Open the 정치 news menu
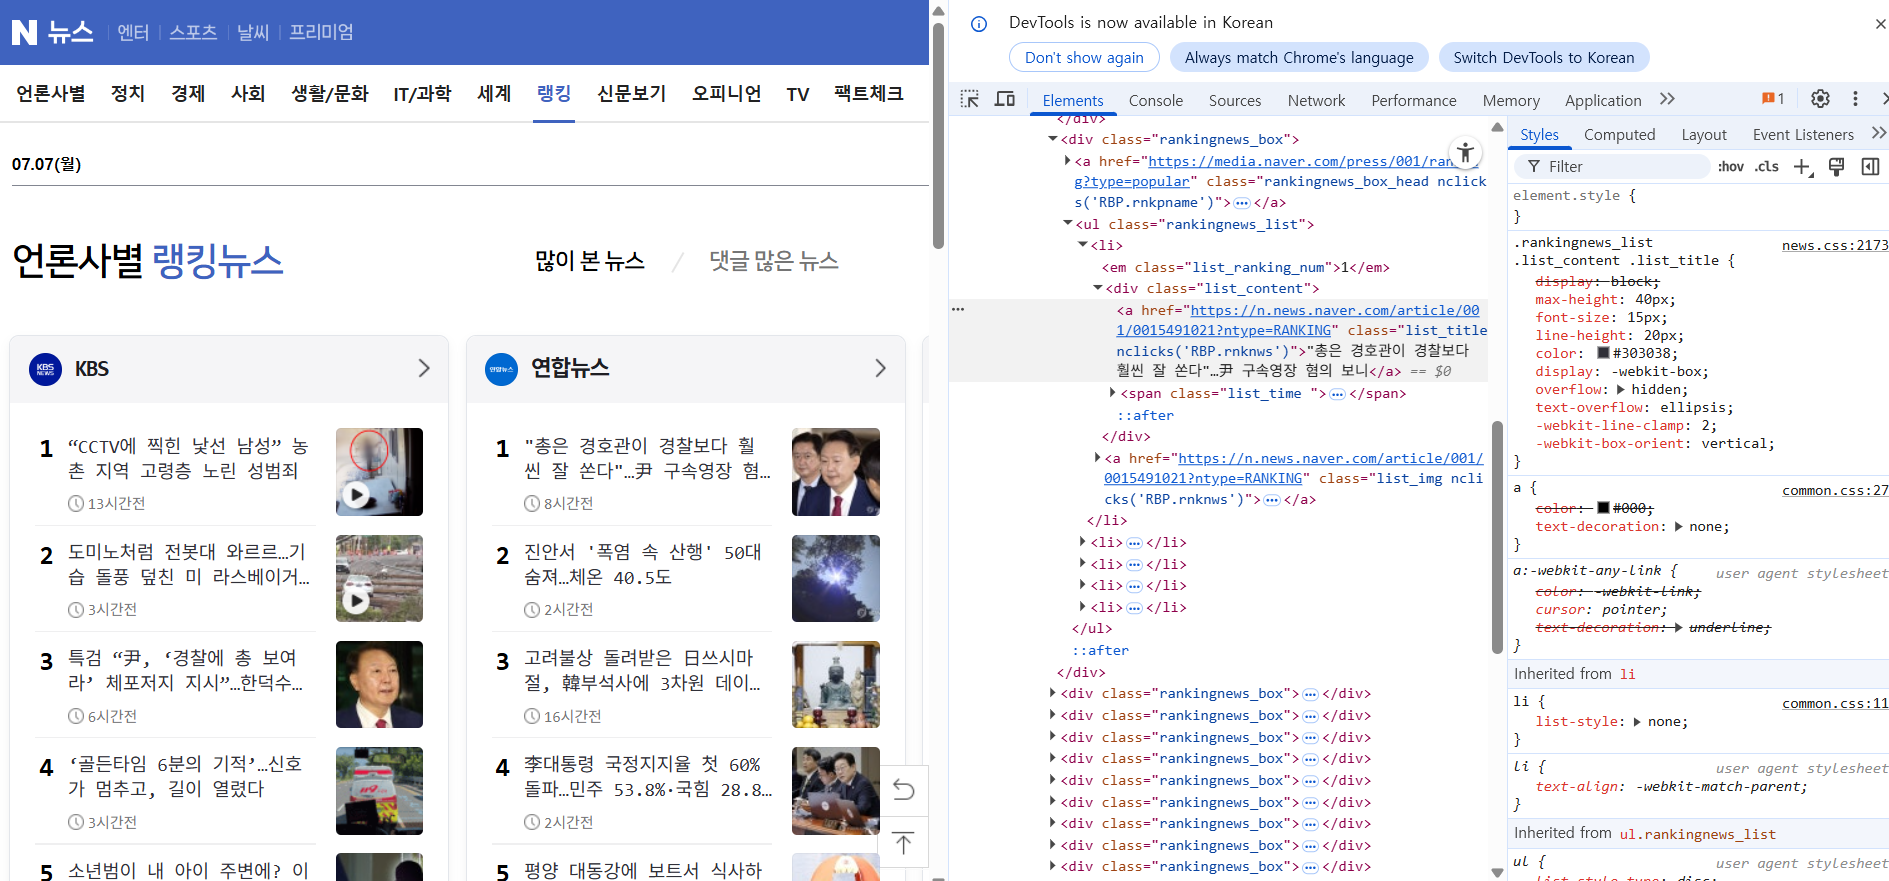Viewport: 1889px width, 881px height. tap(128, 93)
